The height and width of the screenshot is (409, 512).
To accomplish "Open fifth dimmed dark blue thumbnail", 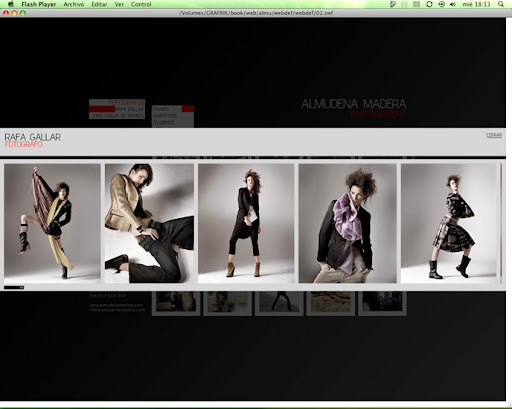I will click(x=382, y=303).
